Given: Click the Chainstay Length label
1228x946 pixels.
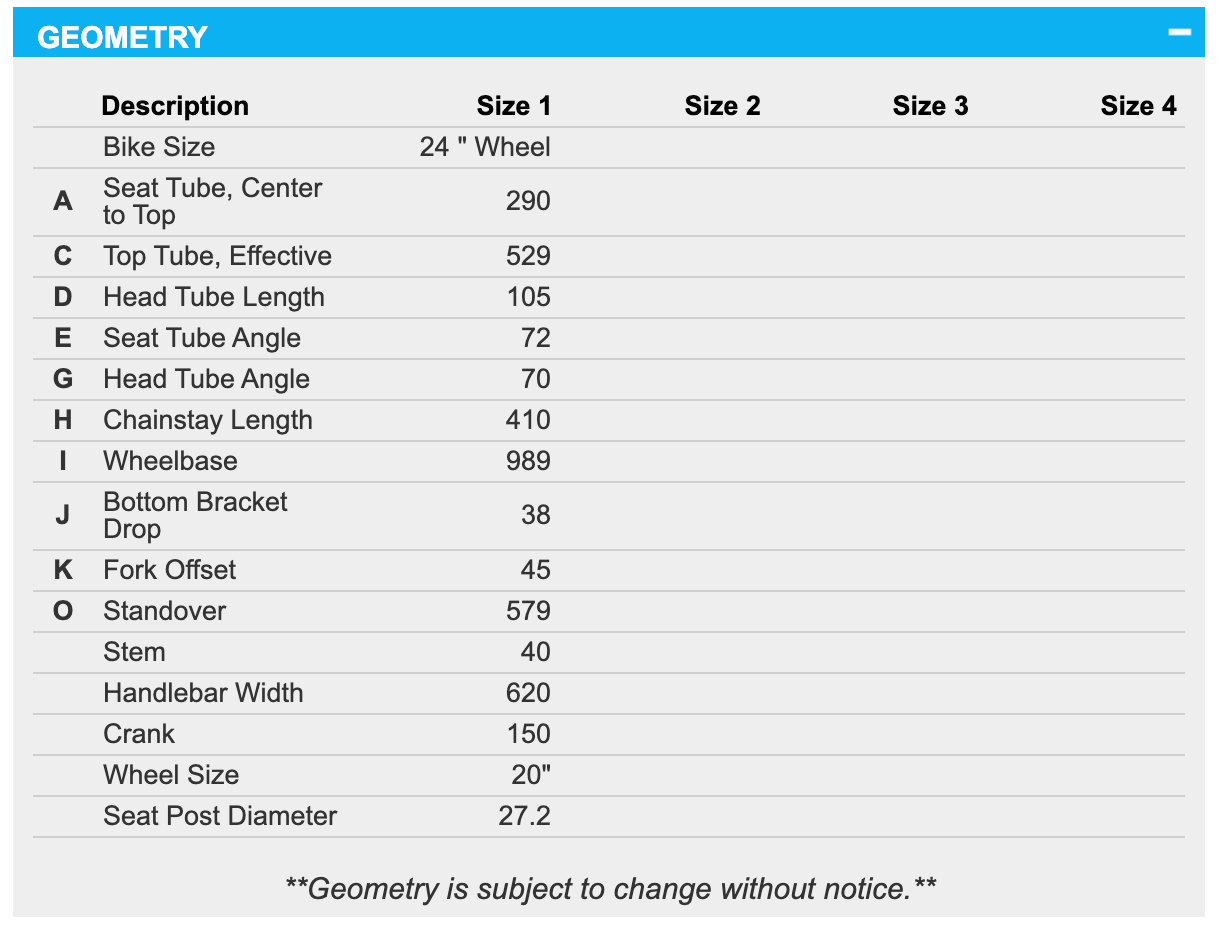Looking at the screenshot, I should [x=208, y=420].
